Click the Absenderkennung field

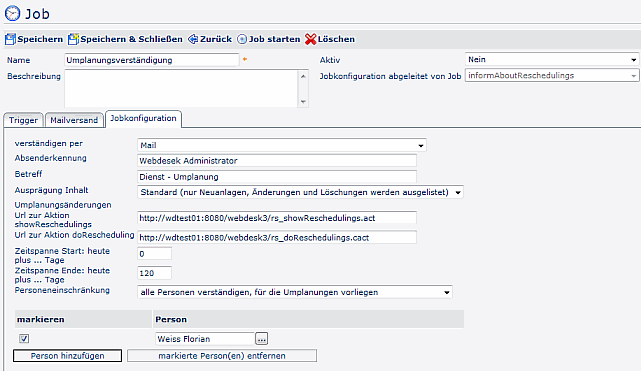[277, 161]
